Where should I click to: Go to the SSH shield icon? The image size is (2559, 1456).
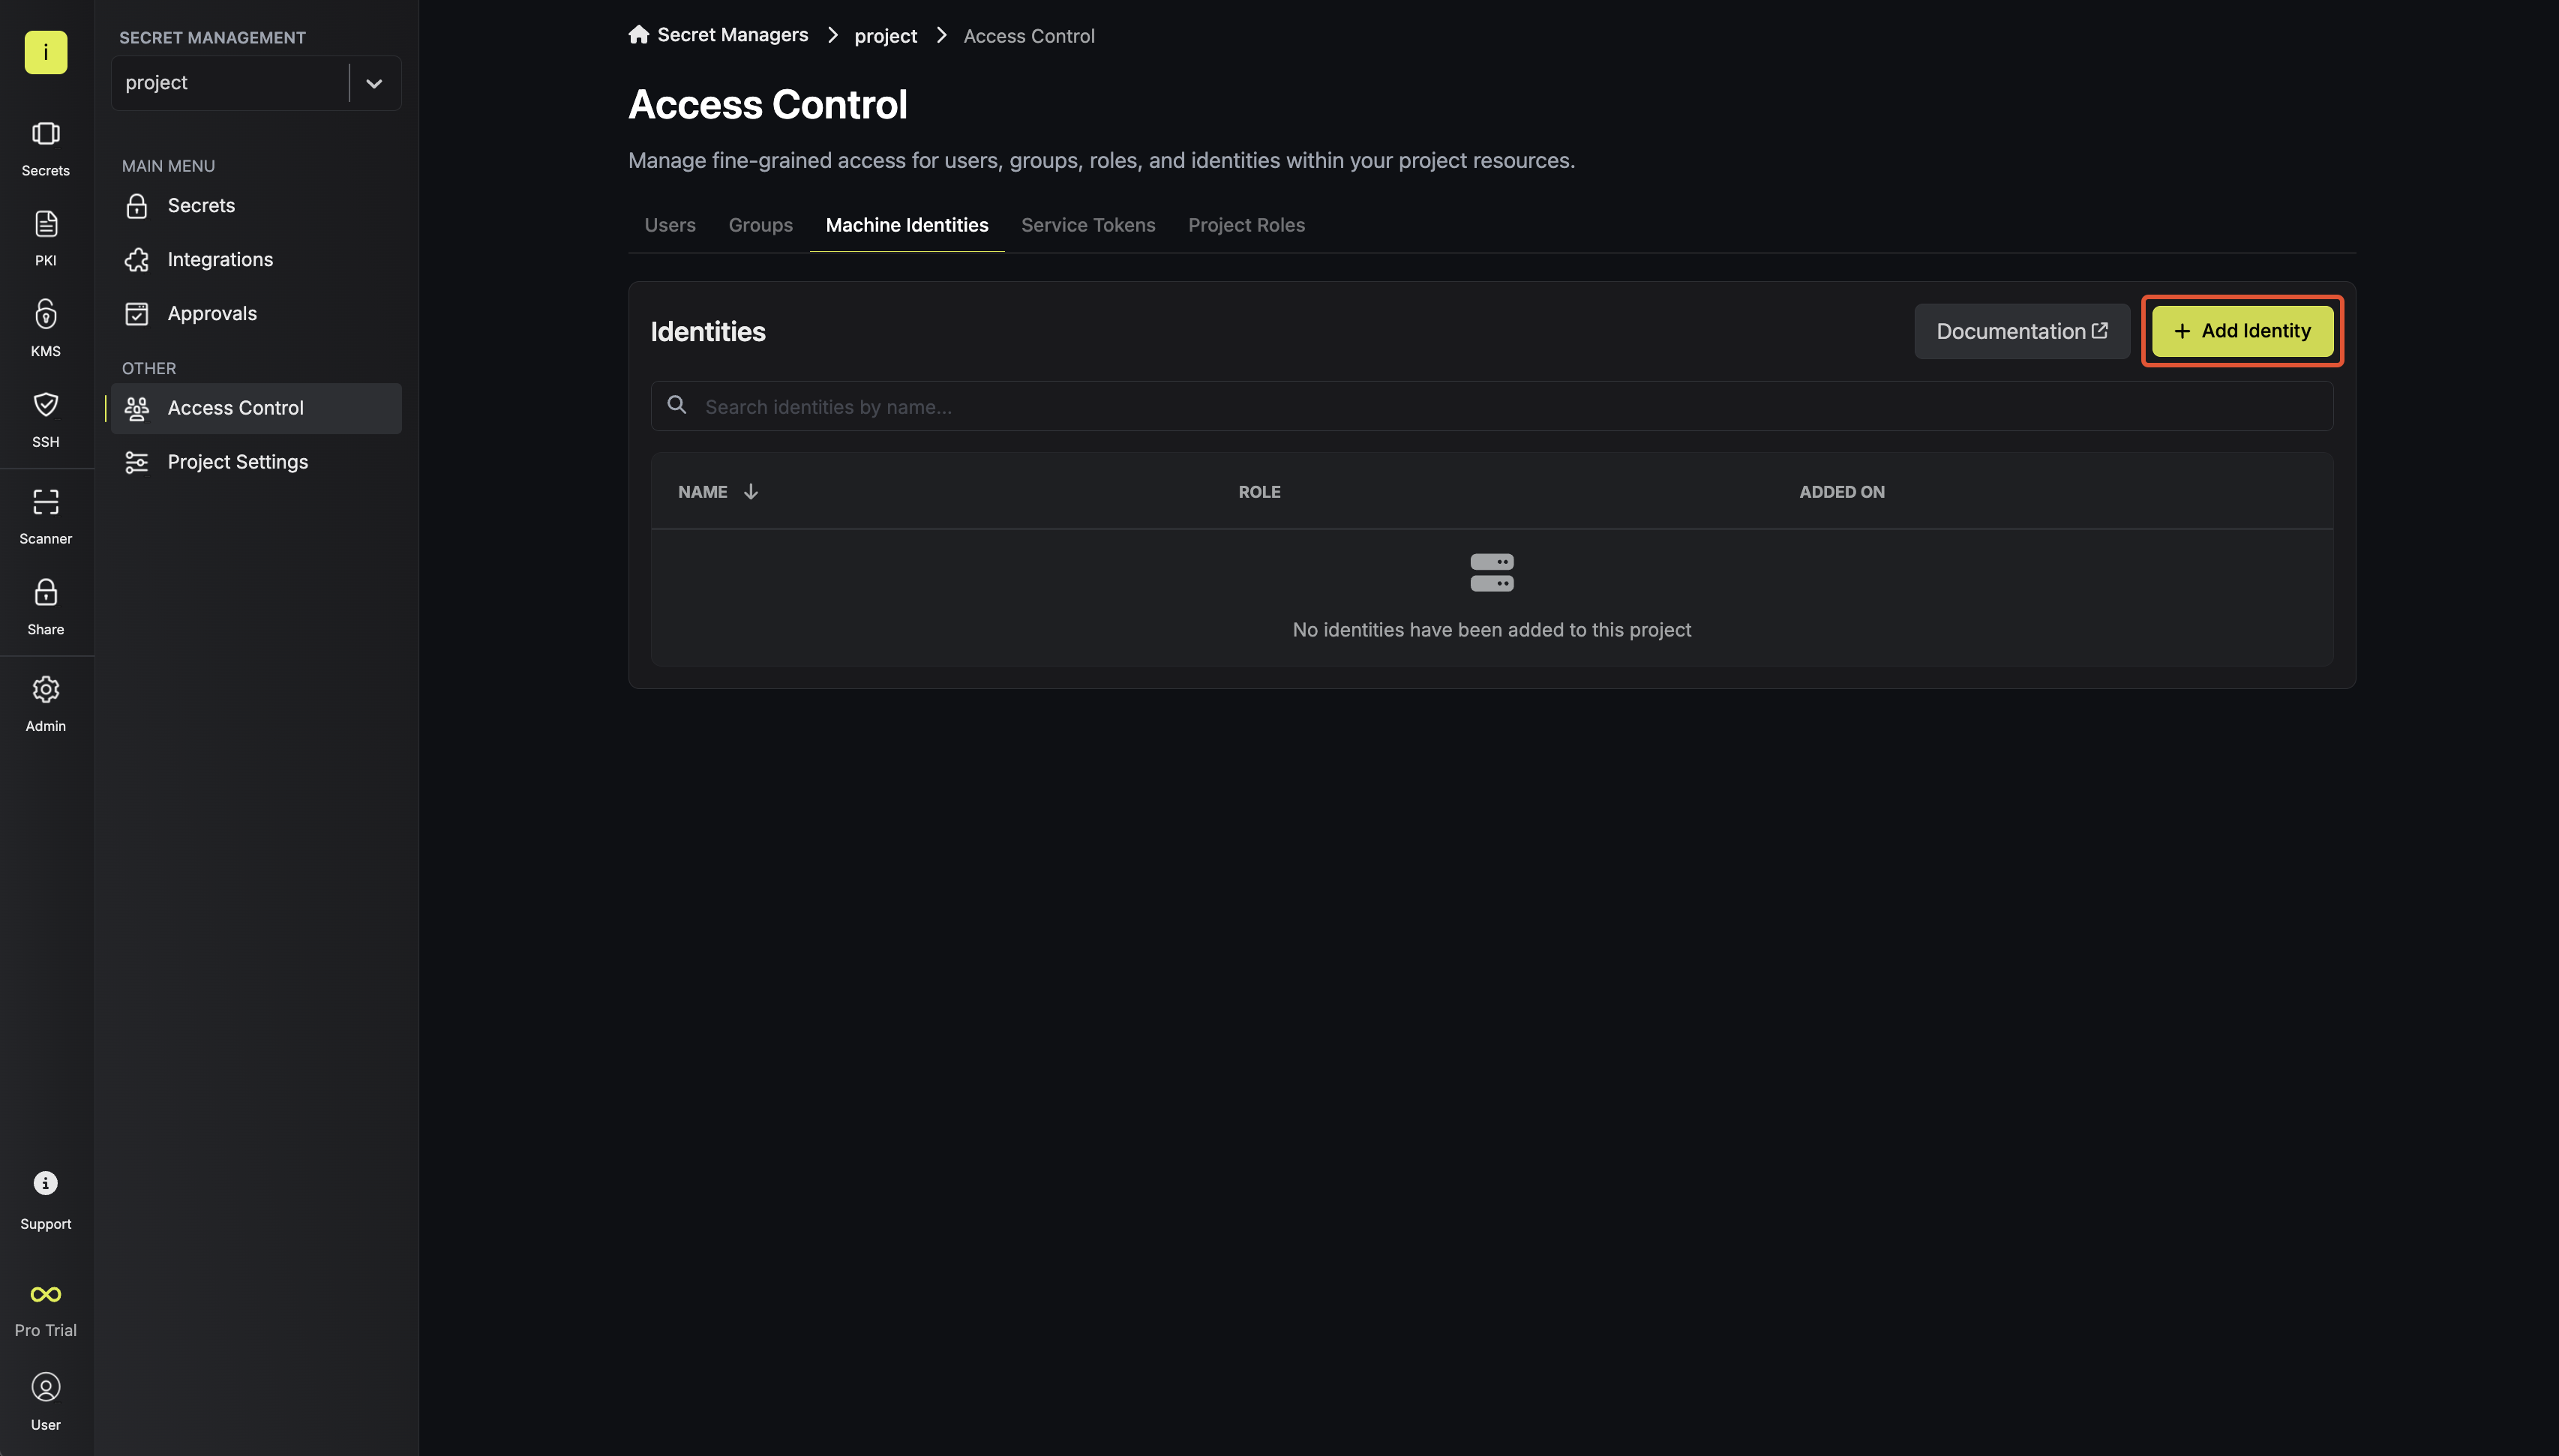tap(45, 417)
